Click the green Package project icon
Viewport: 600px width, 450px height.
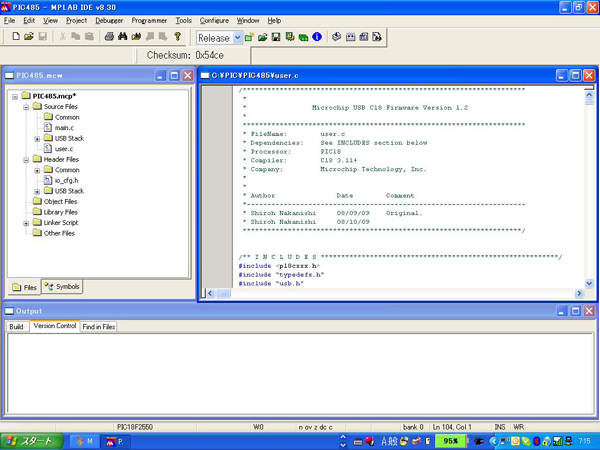303,37
